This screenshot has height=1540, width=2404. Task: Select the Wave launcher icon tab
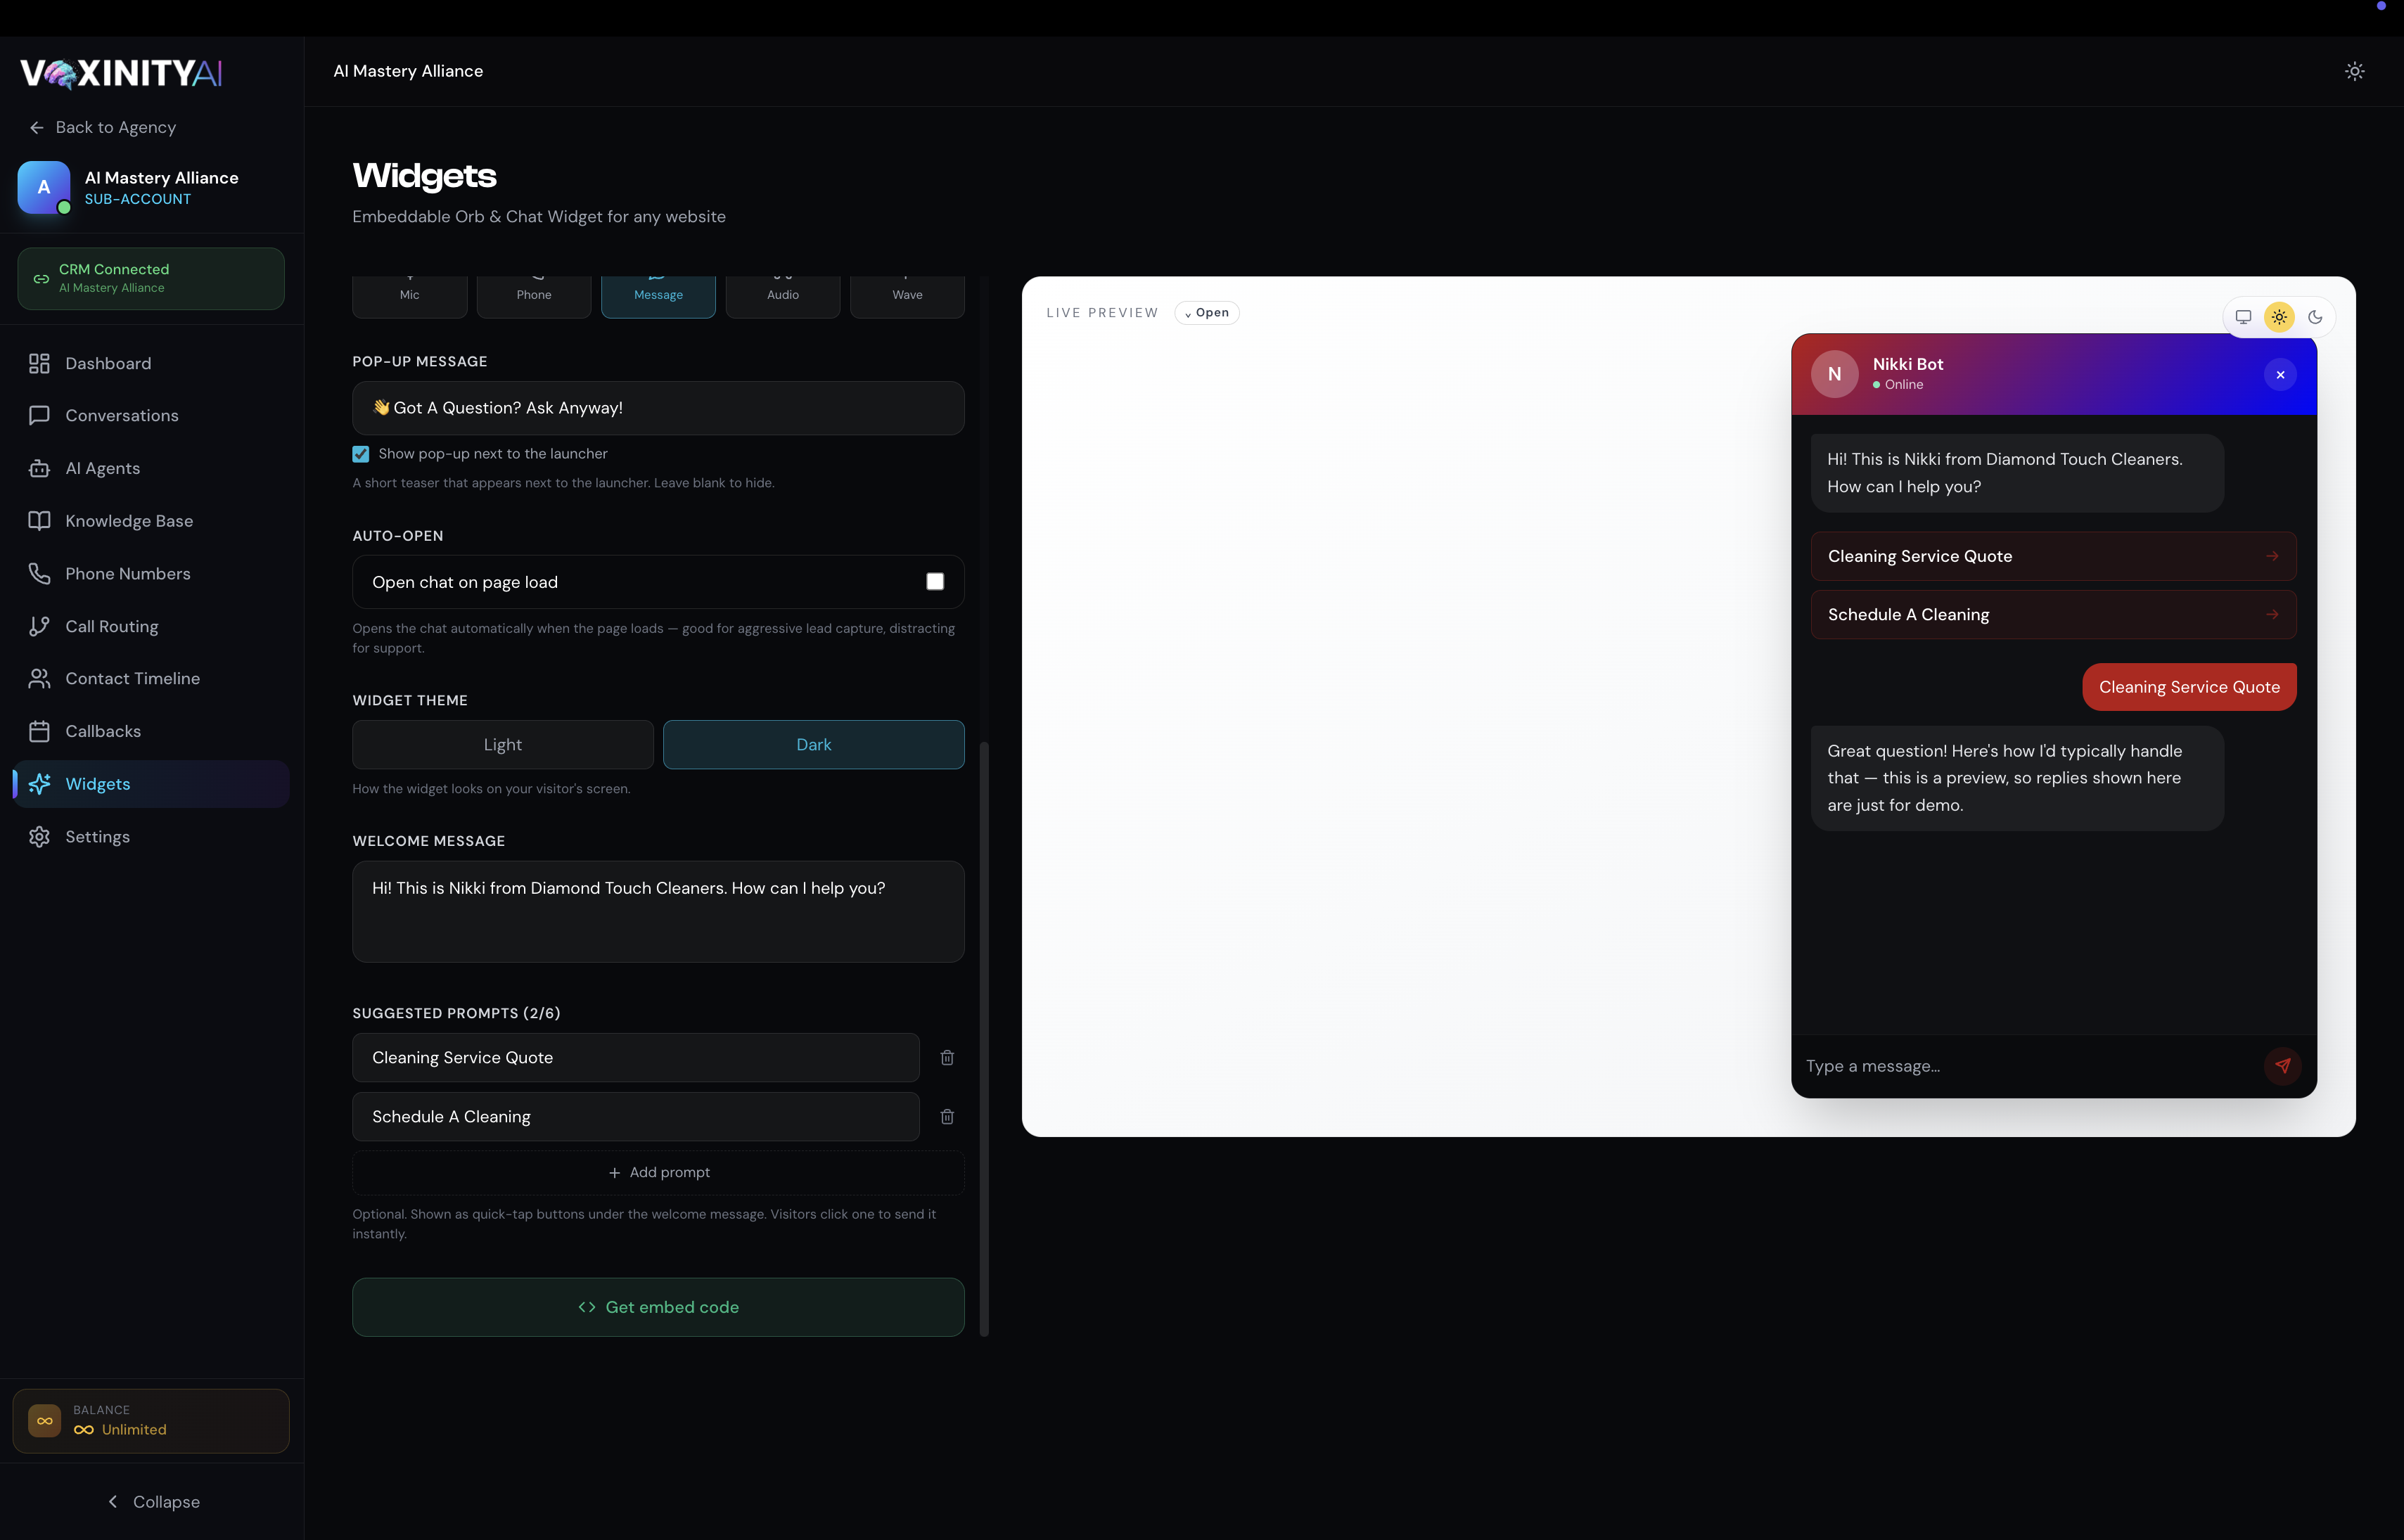click(x=907, y=295)
